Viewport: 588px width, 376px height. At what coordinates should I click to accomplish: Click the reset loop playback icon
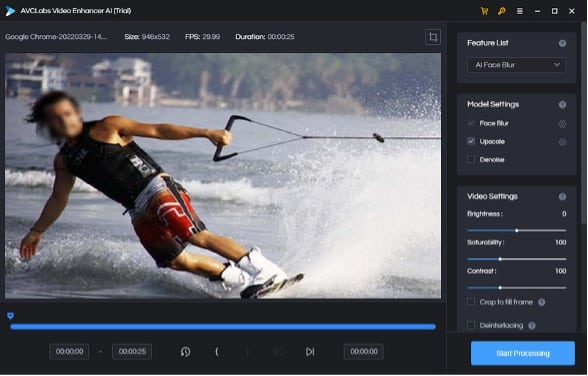pyautogui.click(x=185, y=352)
